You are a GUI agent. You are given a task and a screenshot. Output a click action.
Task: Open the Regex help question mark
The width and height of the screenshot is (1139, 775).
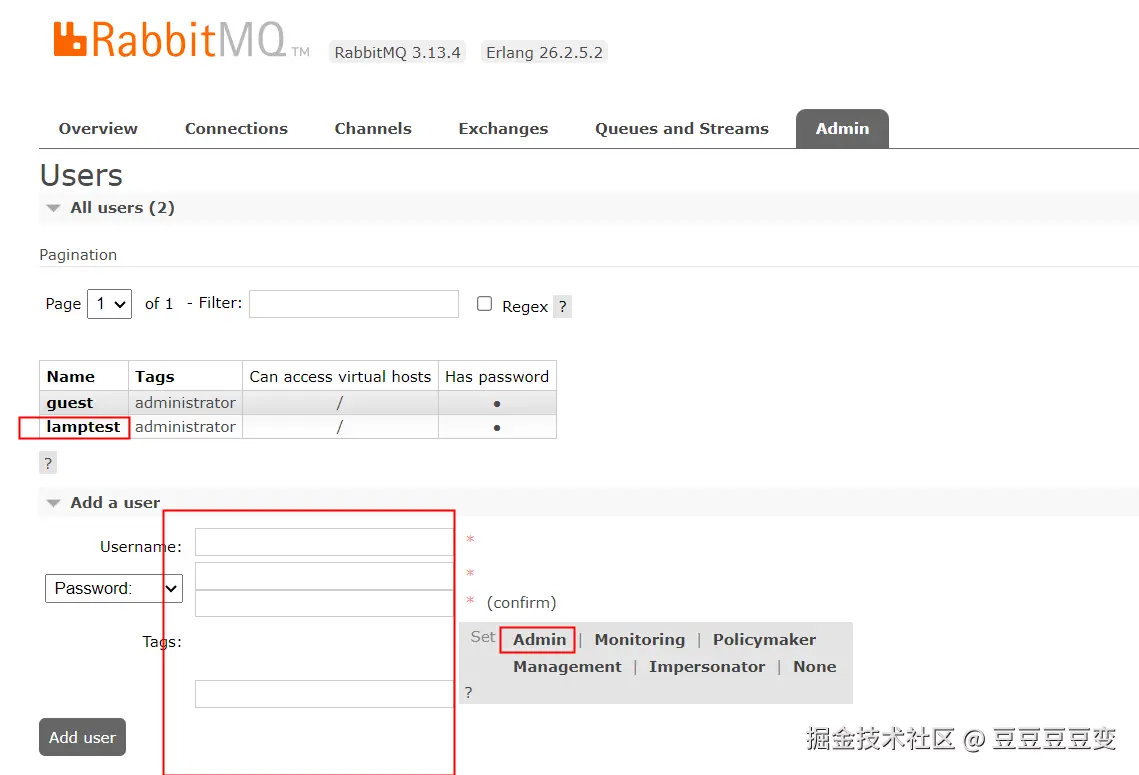(x=562, y=307)
